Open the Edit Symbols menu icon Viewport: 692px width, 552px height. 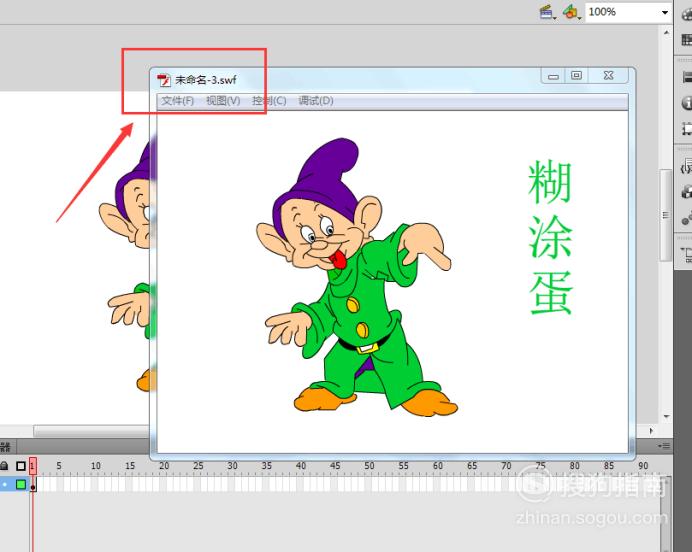pos(571,12)
